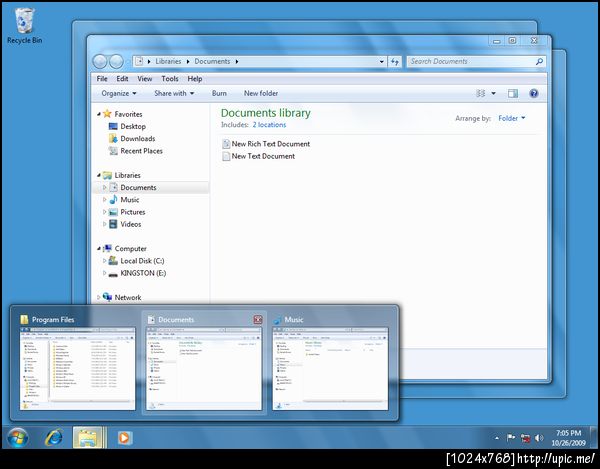Click Burn on the toolbar
Screen dimensions: 600x469
[219, 93]
